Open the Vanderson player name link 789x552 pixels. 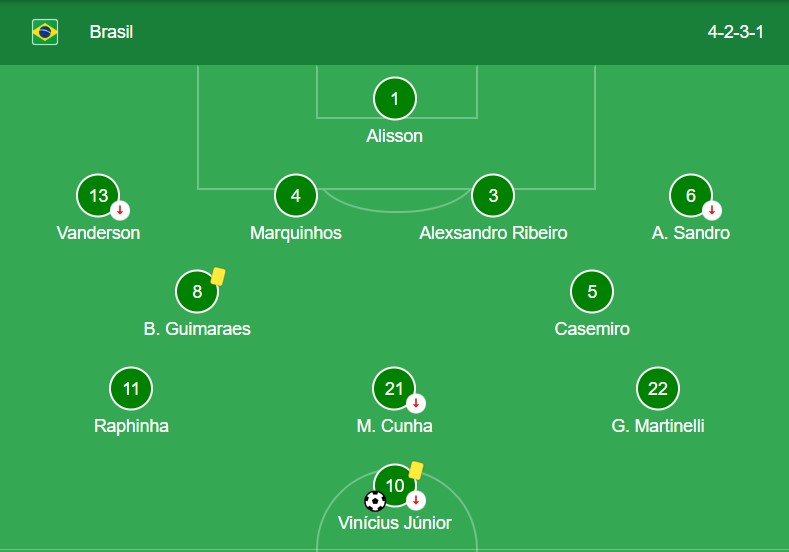98,233
